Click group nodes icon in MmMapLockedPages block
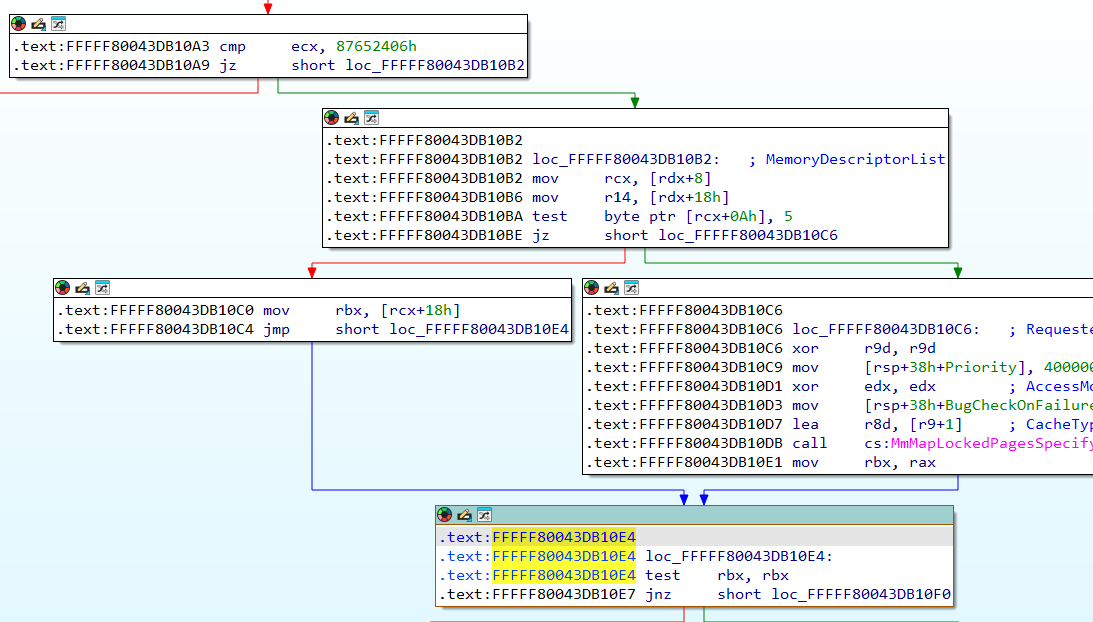The image size is (1093, 622). pyautogui.click(x=632, y=288)
